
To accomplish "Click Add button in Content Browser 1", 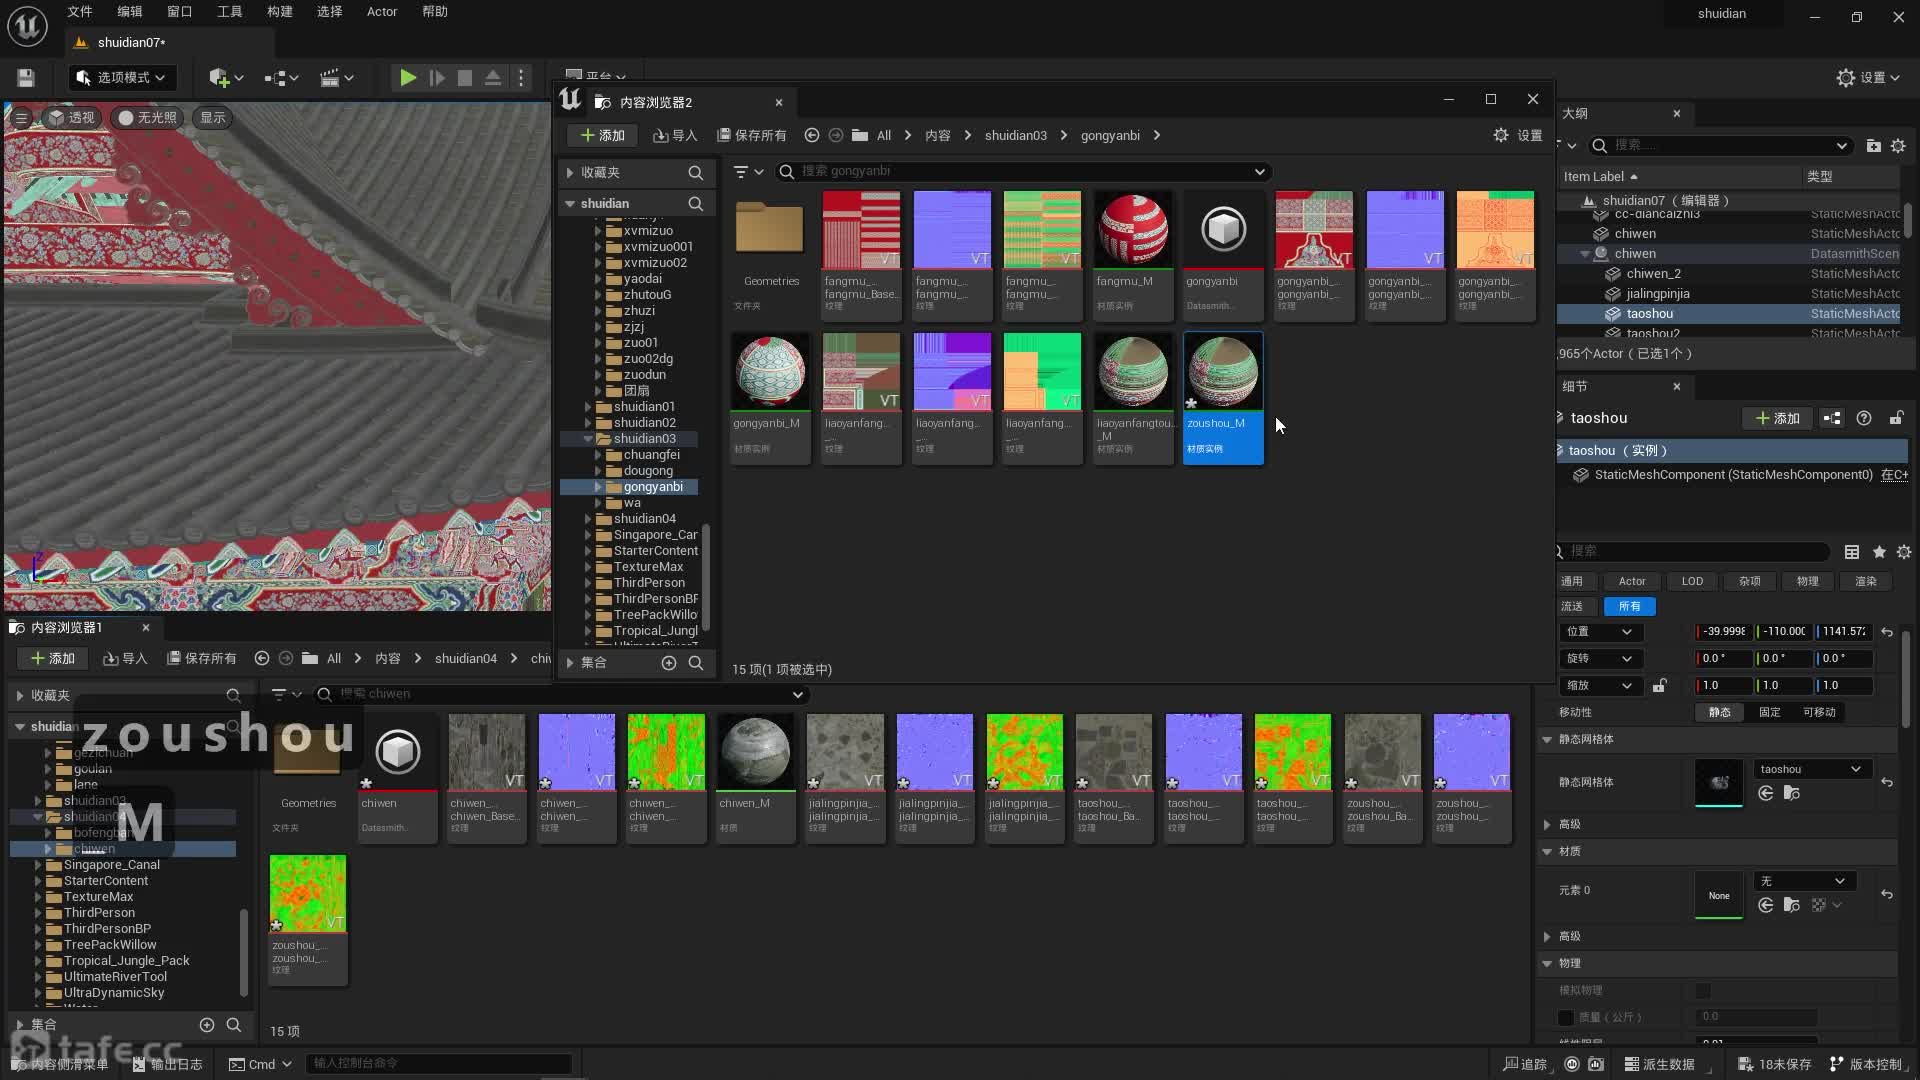I will coord(53,658).
